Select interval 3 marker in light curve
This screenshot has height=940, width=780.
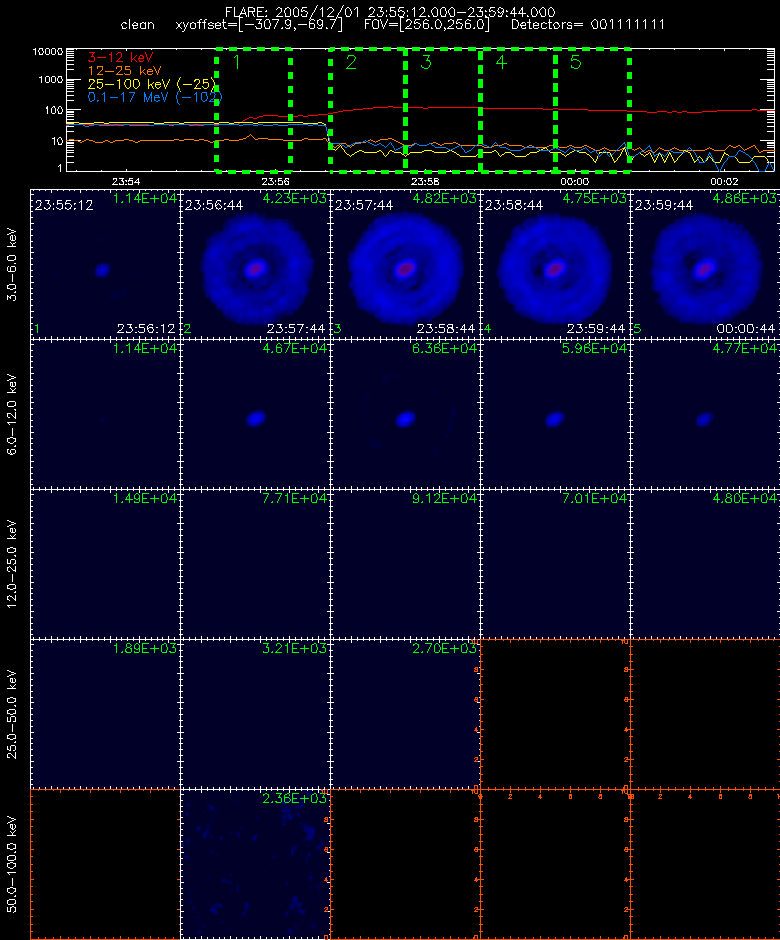tap(426, 62)
